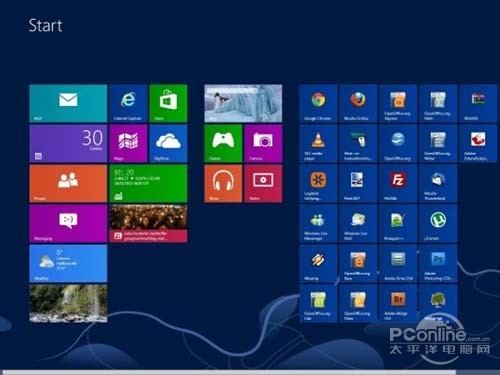
Task: Open the Logitech Unifying tile
Action: click(x=318, y=183)
